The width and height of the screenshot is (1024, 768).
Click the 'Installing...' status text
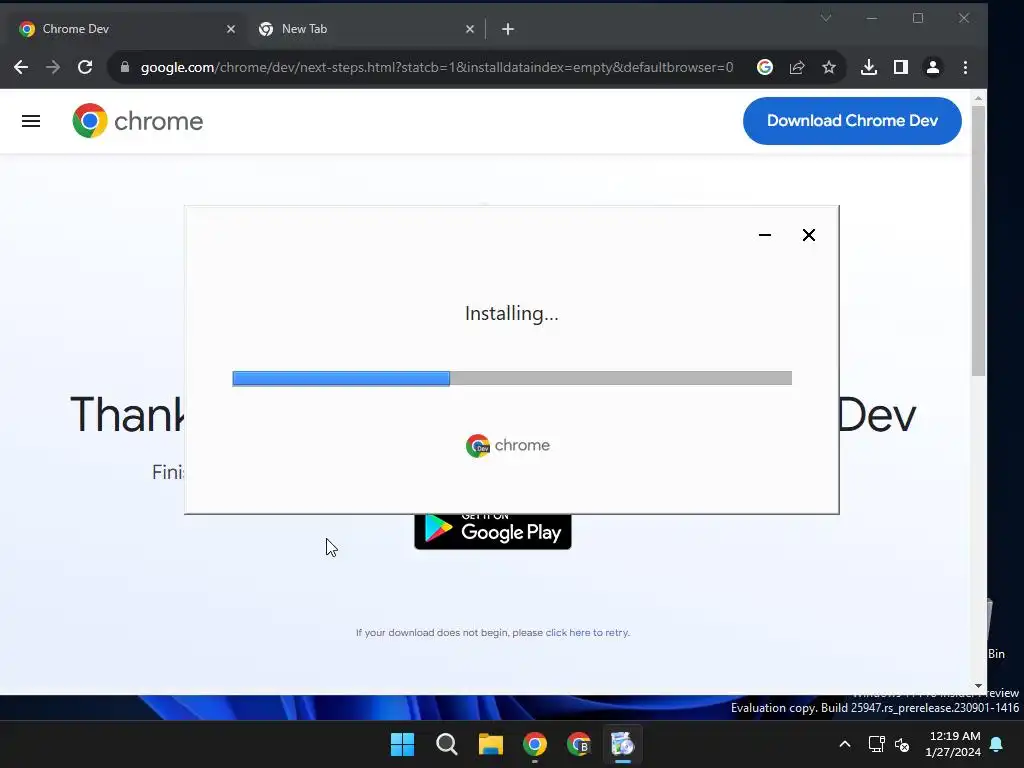pyautogui.click(x=512, y=314)
